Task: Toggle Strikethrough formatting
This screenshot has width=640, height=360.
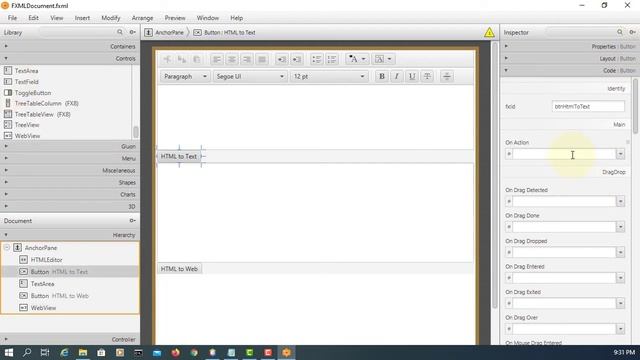Action: click(x=427, y=76)
